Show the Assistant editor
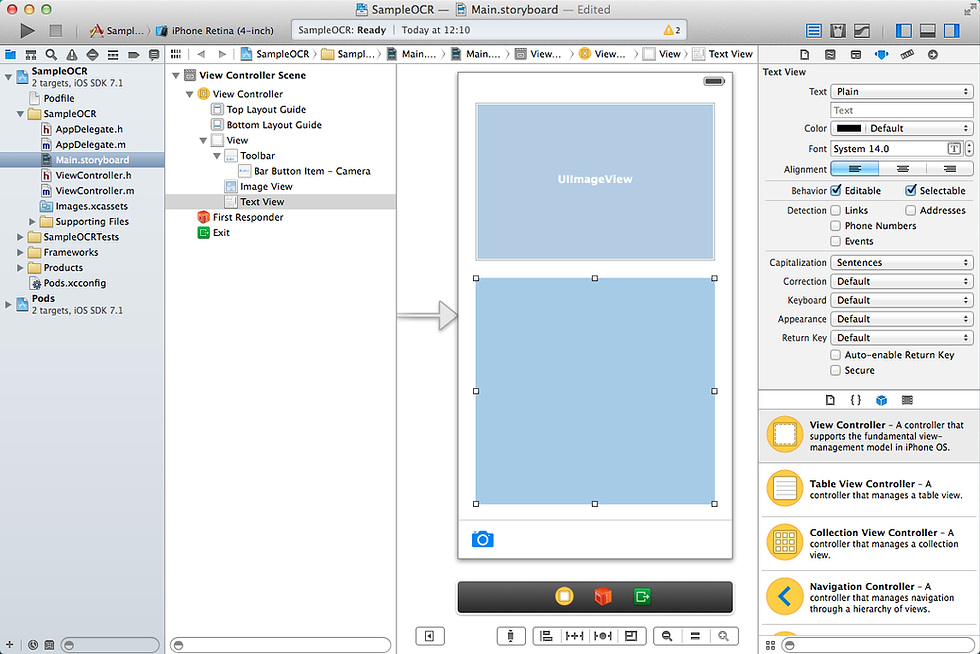 [x=838, y=31]
